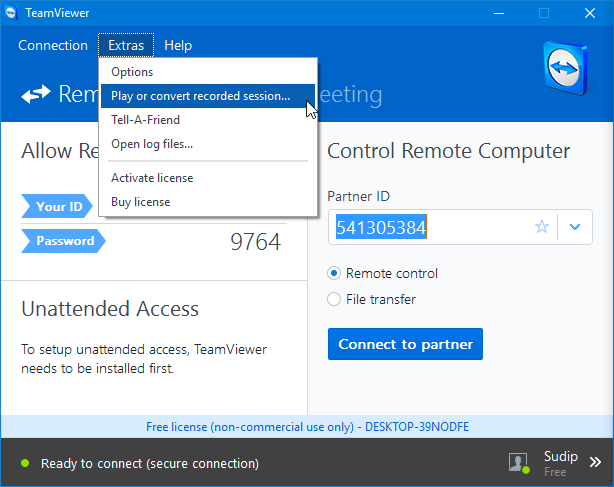Choose Play or convert recorded session
614x487 pixels.
tap(208, 96)
